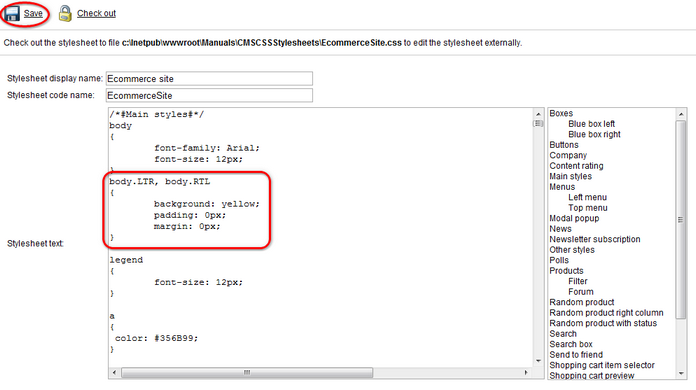
Task: Select Random product with status bookmark
Action: pos(603,323)
